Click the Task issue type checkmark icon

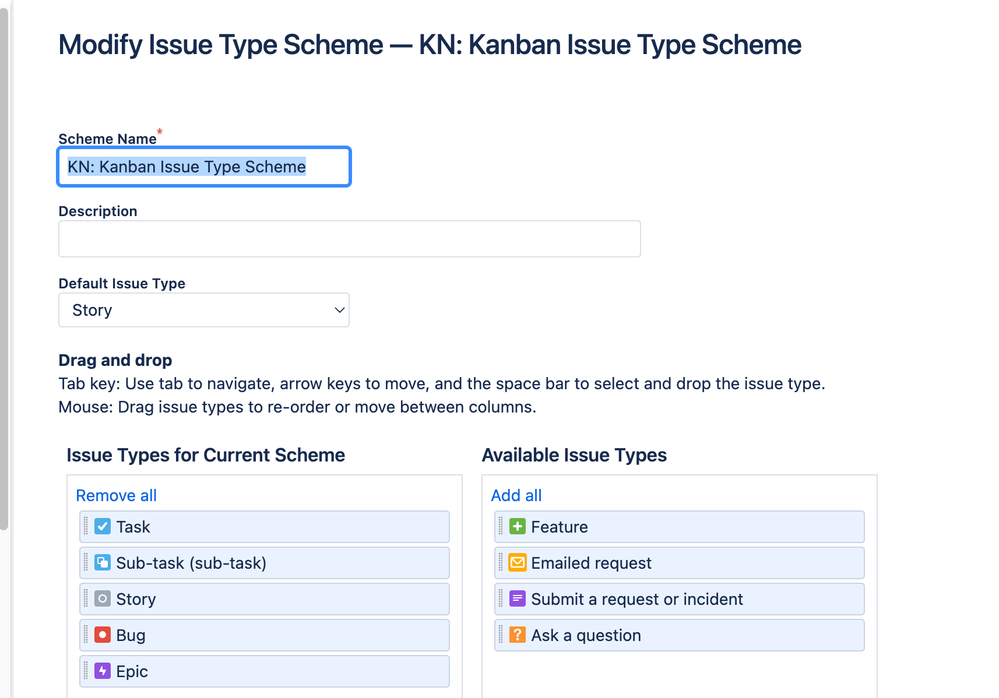[102, 527]
